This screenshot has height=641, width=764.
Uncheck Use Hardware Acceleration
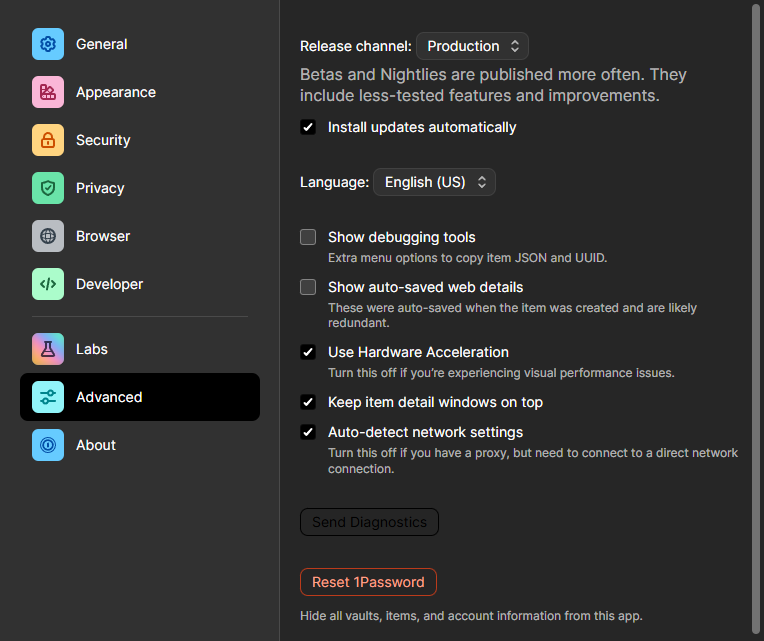coord(308,352)
